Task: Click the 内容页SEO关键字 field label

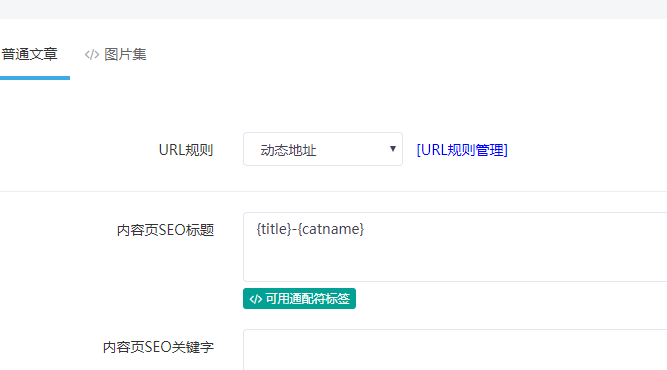Action: click(158, 347)
